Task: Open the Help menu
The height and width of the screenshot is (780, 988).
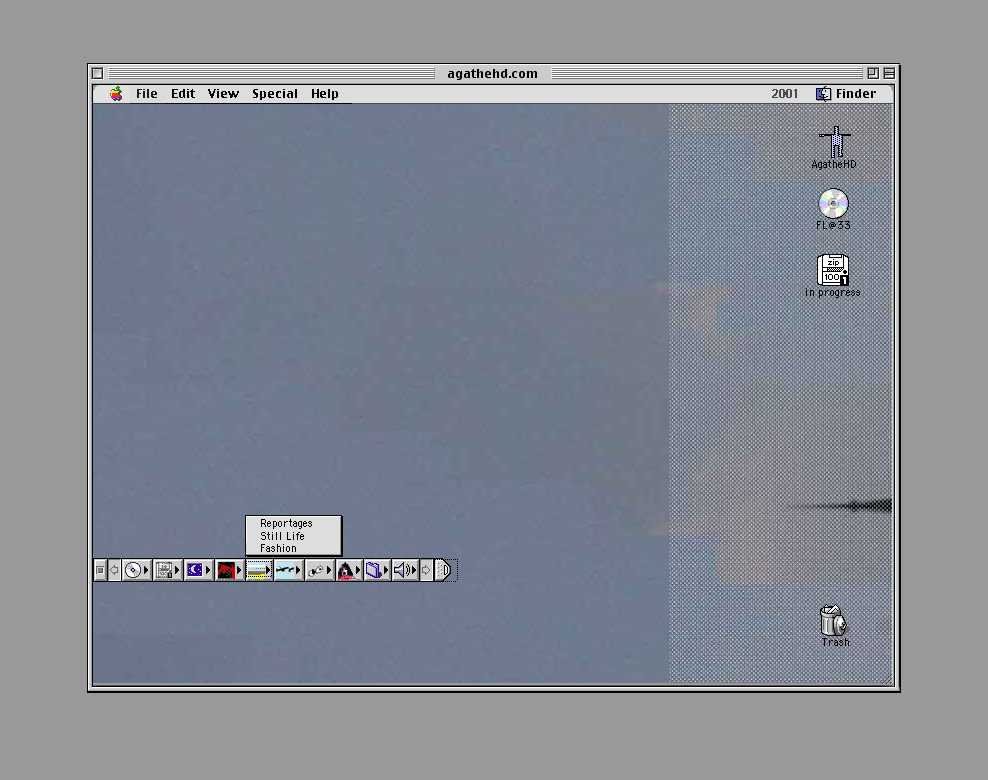Action: point(325,94)
